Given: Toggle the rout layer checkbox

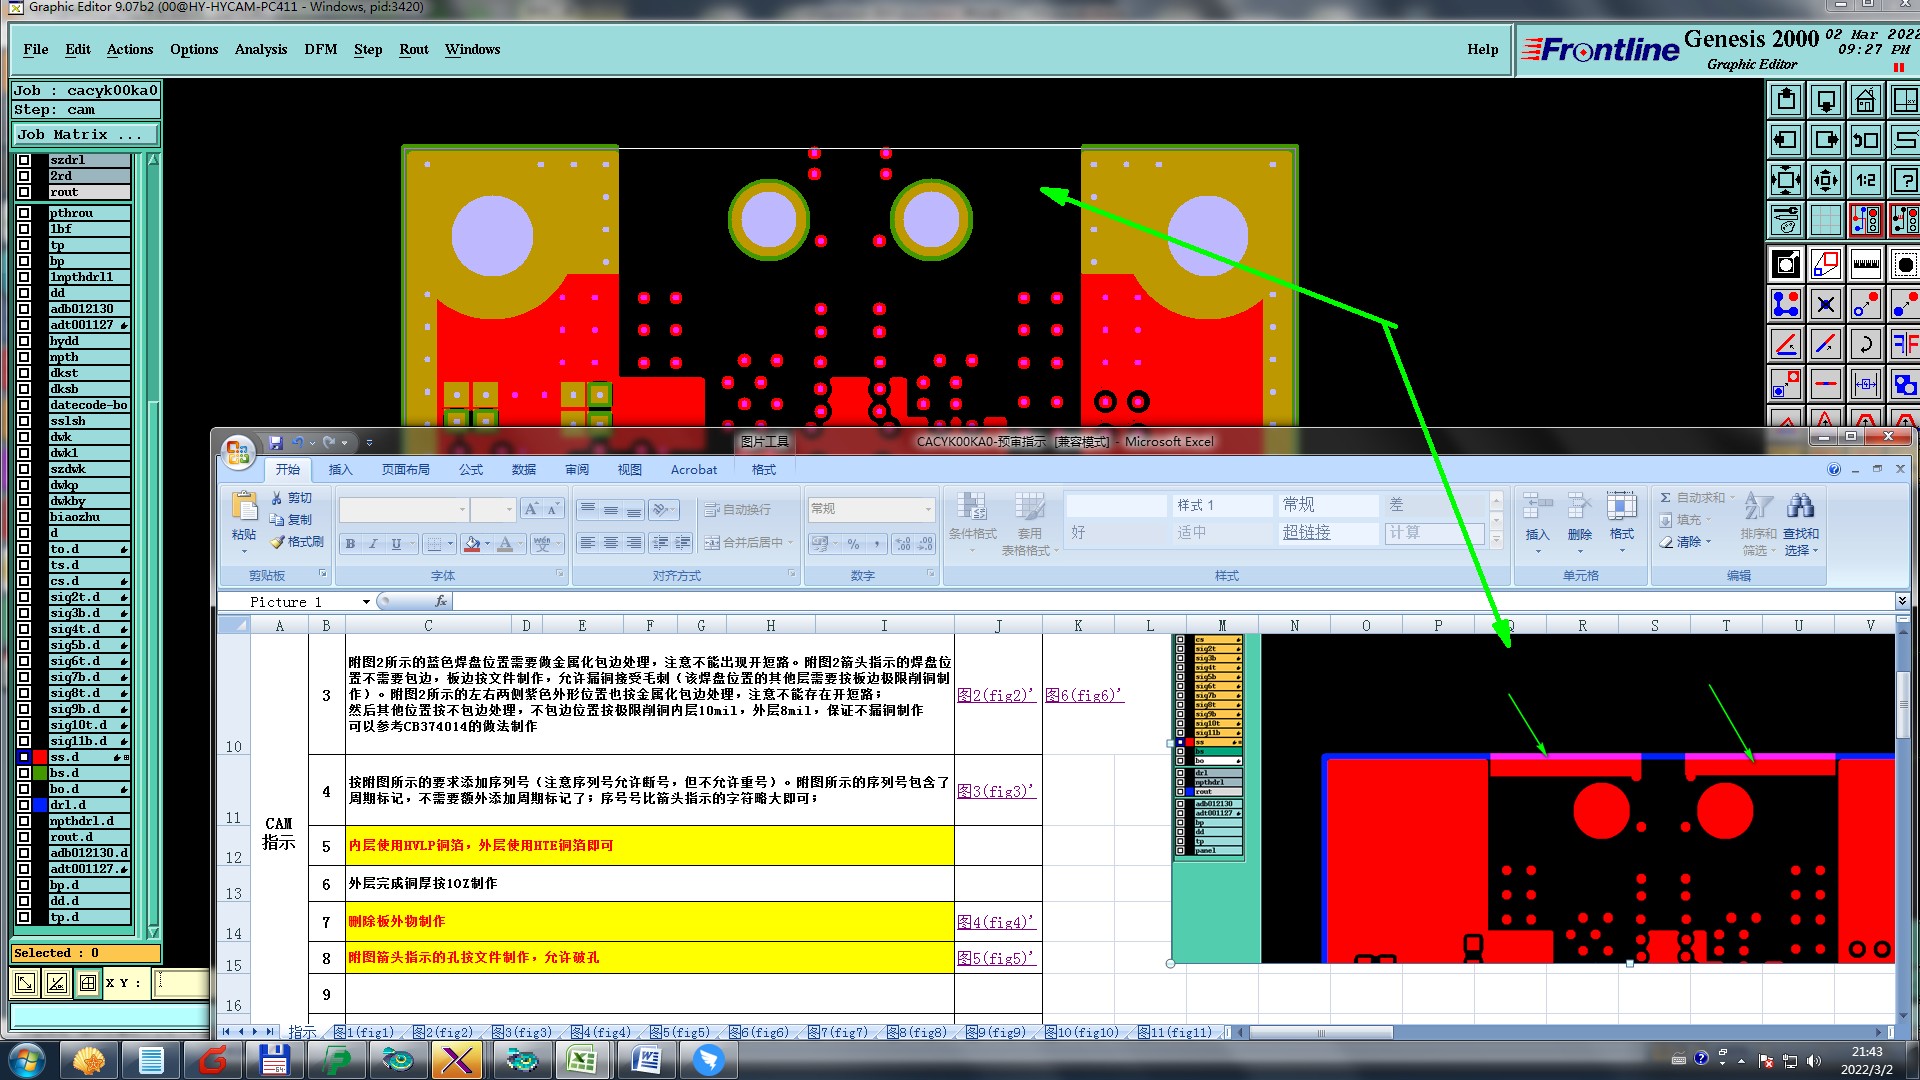Looking at the screenshot, I should [x=24, y=192].
